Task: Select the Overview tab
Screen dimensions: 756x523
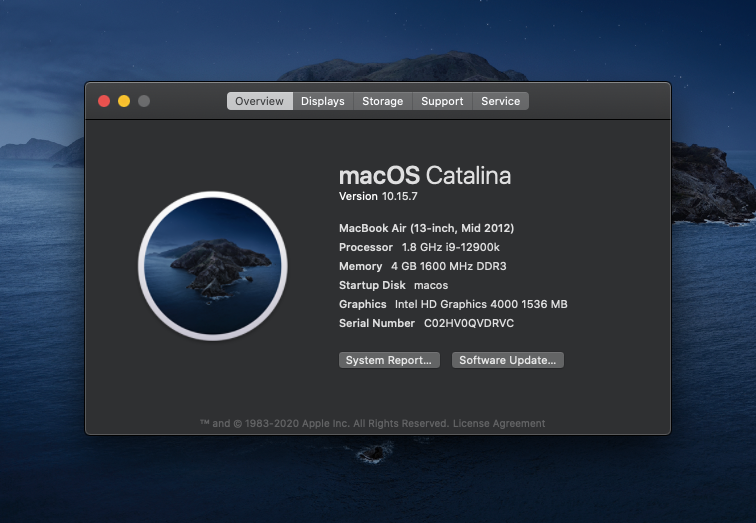Action: tap(259, 101)
